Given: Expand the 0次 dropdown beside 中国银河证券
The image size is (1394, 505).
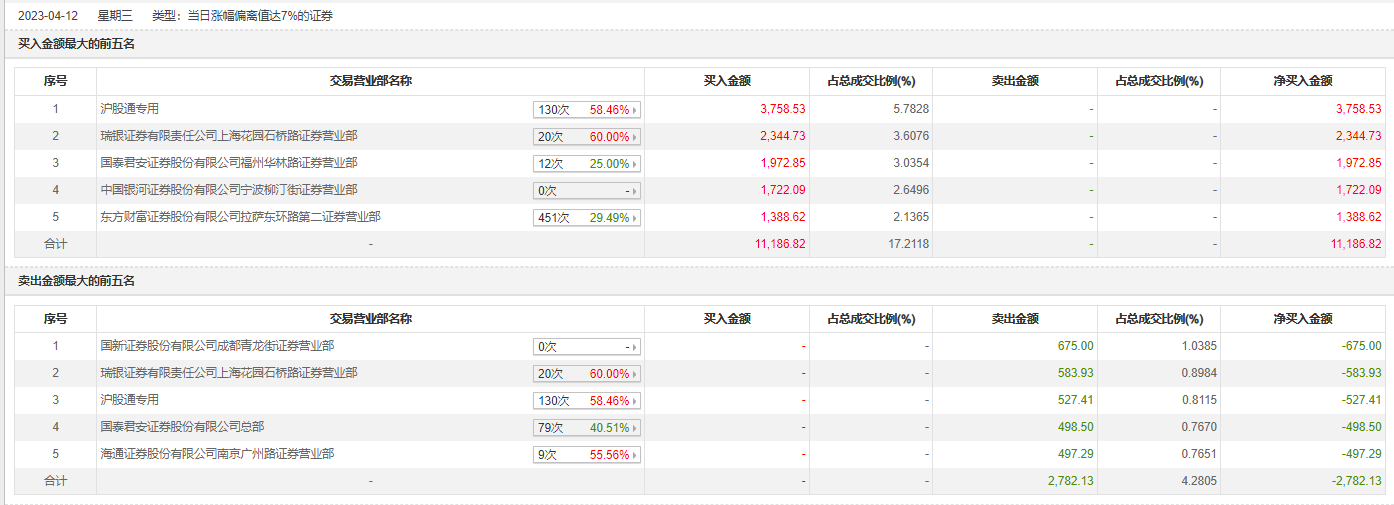Looking at the screenshot, I should [x=587, y=191].
